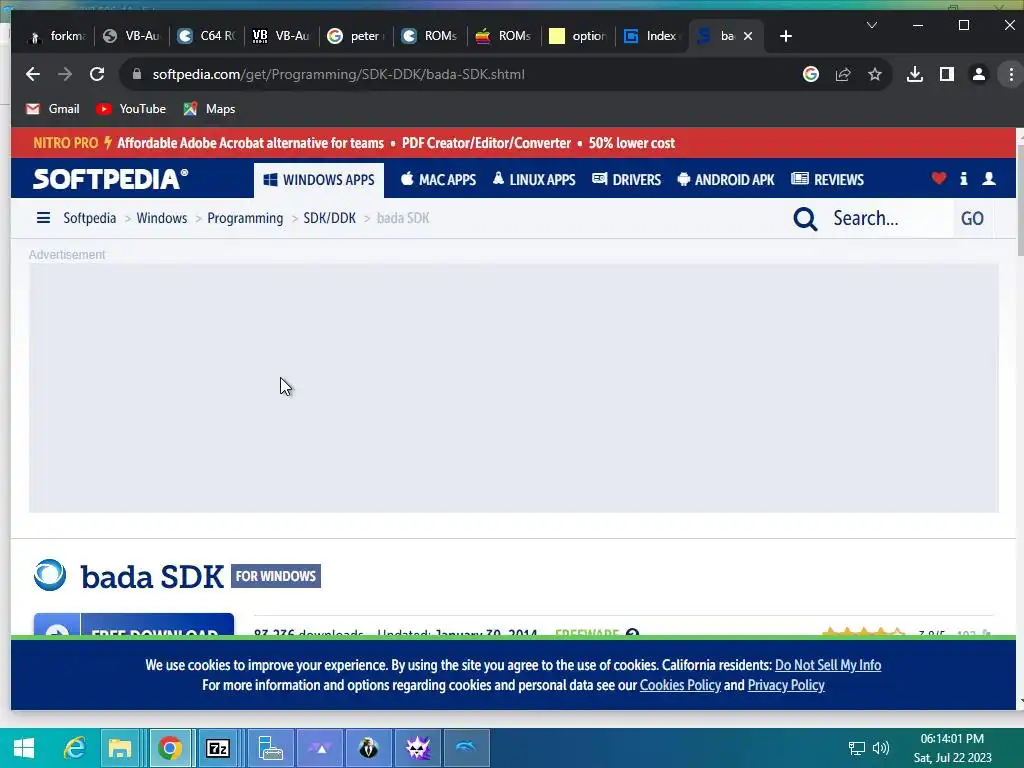The height and width of the screenshot is (768, 1024).
Task: Click the GO search button
Action: pyautogui.click(x=972, y=218)
